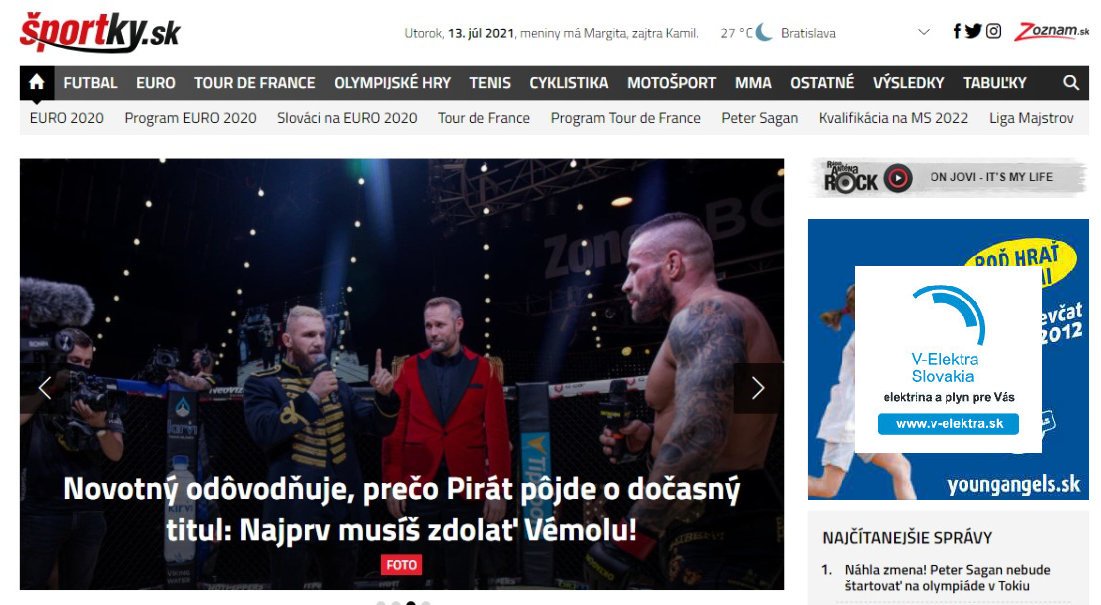Open Program EURO 2020 link
This screenshot has height=605, width=1101.
click(190, 118)
